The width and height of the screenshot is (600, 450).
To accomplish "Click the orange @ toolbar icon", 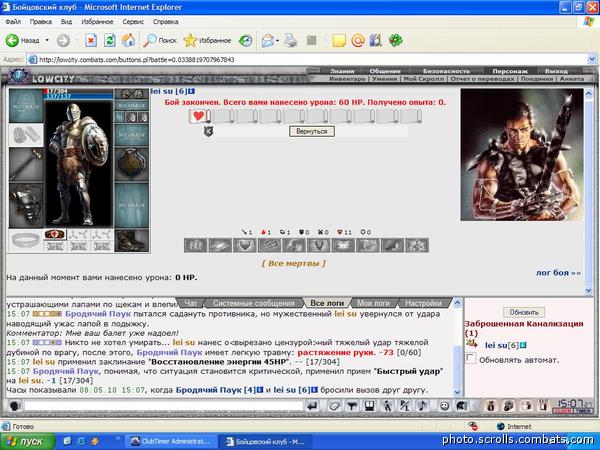I will pos(358,40).
